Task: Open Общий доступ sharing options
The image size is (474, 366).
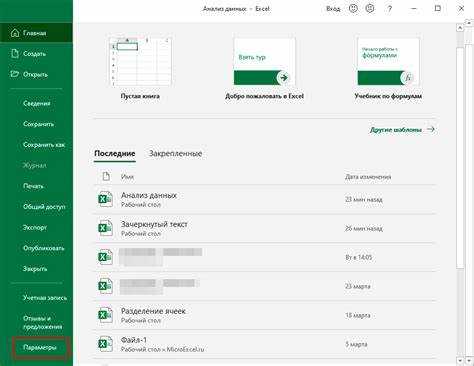Action: [x=44, y=207]
